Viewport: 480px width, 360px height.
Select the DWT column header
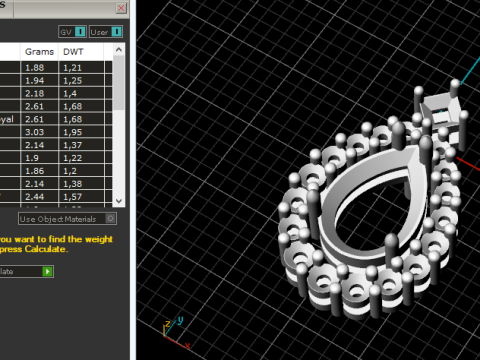click(x=81, y=52)
